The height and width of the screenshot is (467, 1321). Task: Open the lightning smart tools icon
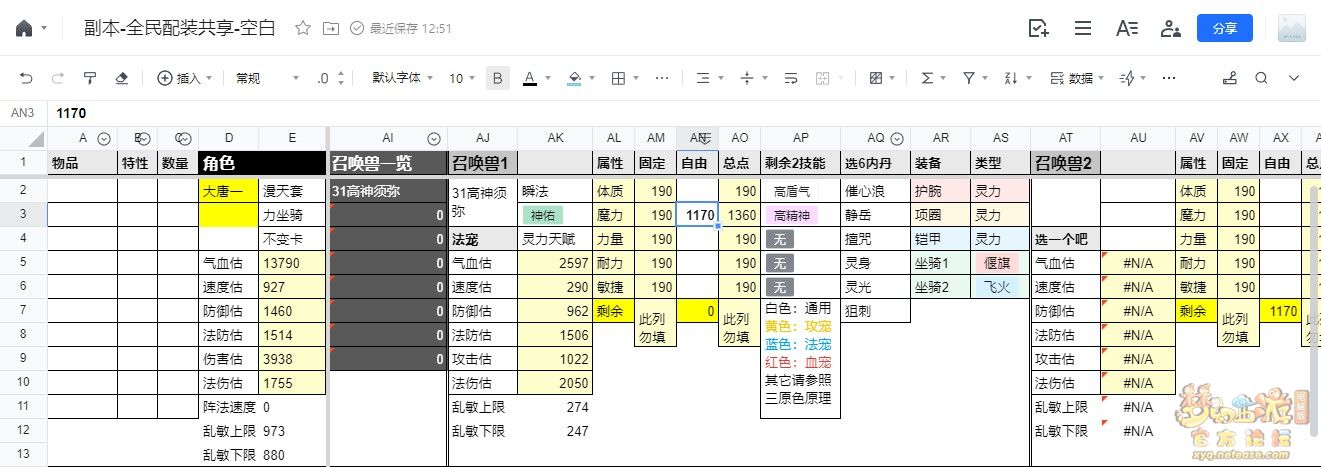pyautogui.click(x=1127, y=77)
